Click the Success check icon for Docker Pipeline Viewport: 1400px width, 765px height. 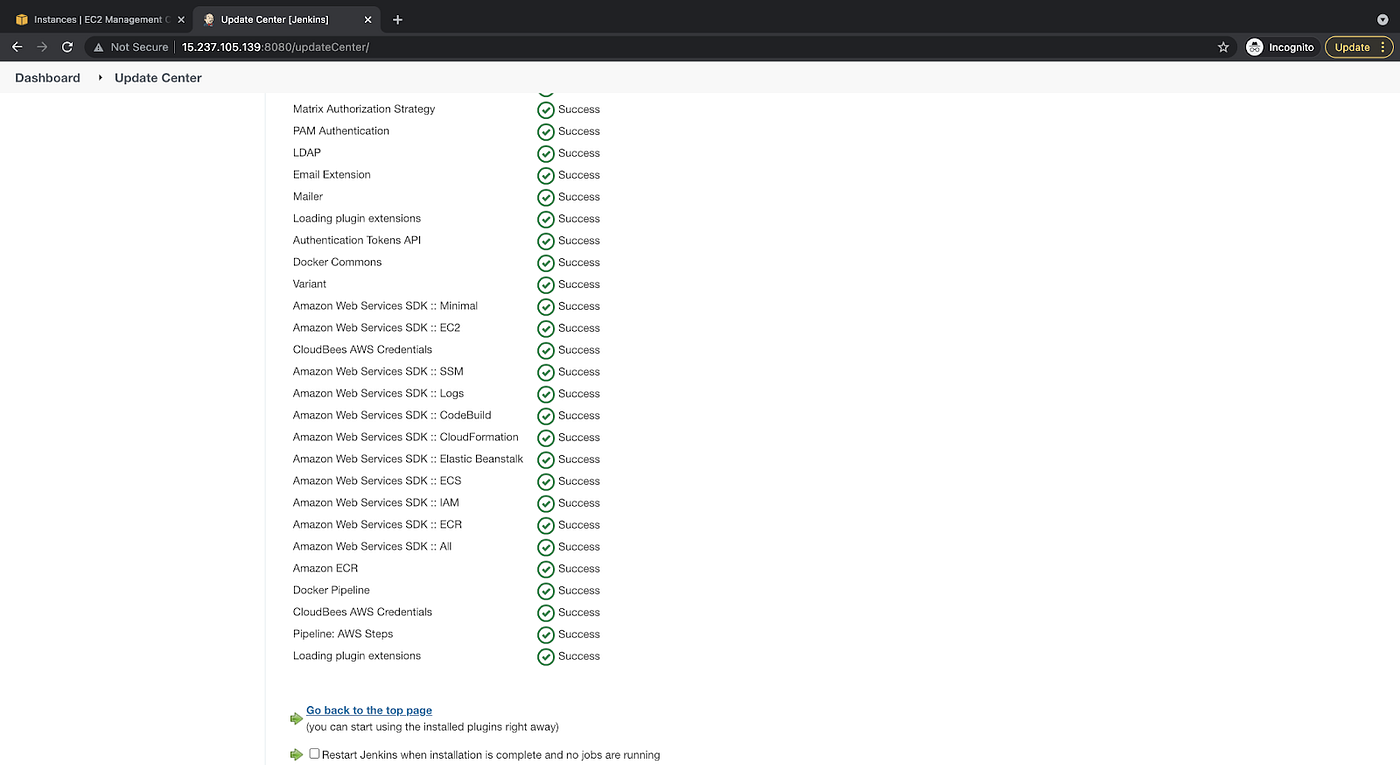546,591
